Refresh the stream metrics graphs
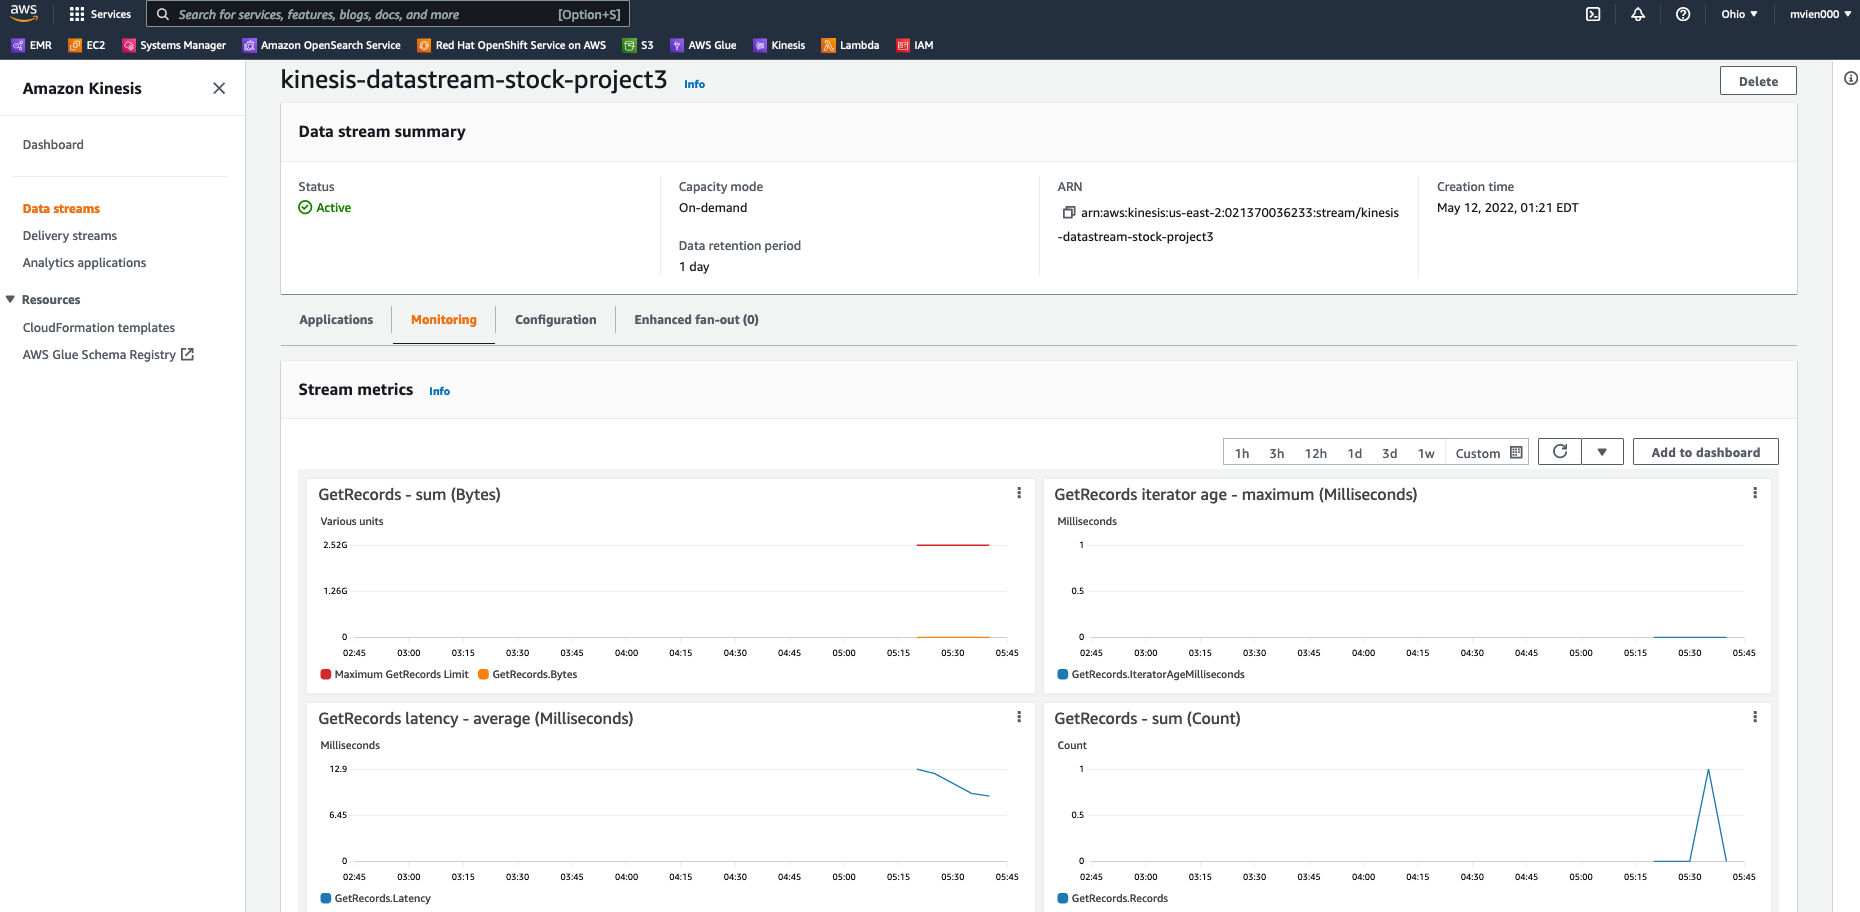This screenshot has width=1860, height=912. coord(1560,452)
